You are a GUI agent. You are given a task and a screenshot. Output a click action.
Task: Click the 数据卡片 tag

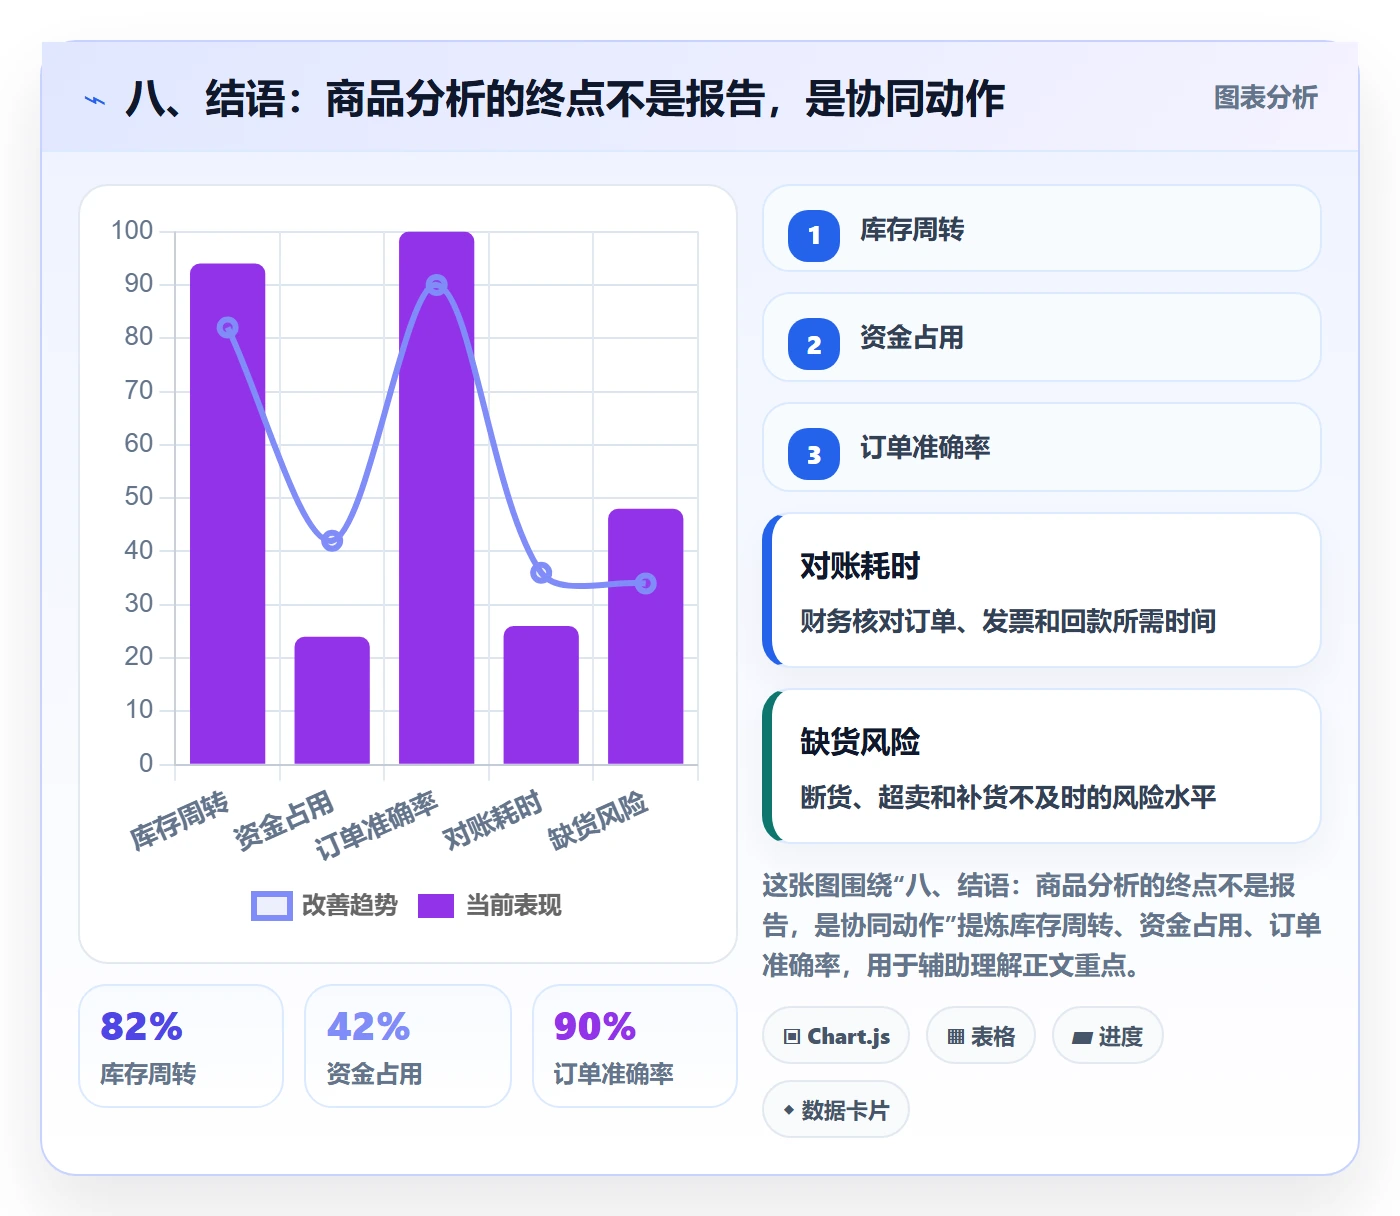point(836,1109)
